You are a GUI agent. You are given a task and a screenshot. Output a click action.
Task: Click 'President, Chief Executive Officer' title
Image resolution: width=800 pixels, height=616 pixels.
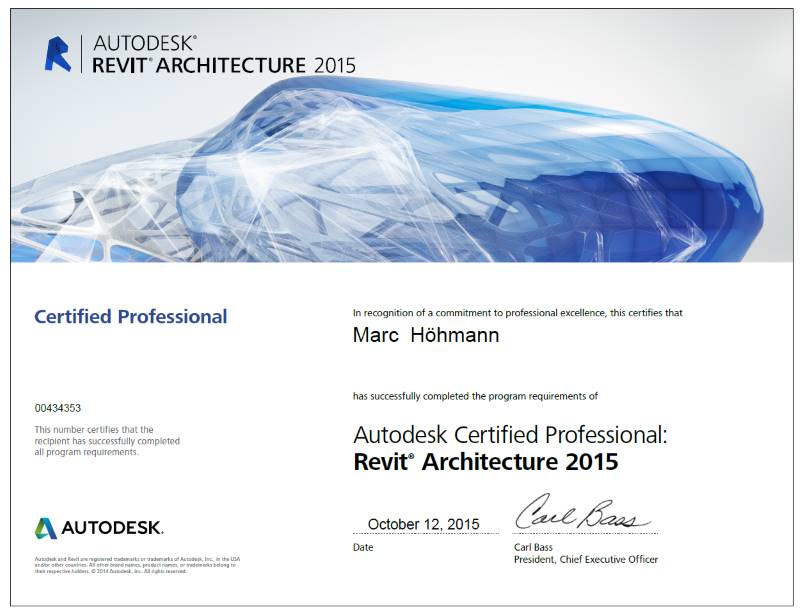coord(586,559)
